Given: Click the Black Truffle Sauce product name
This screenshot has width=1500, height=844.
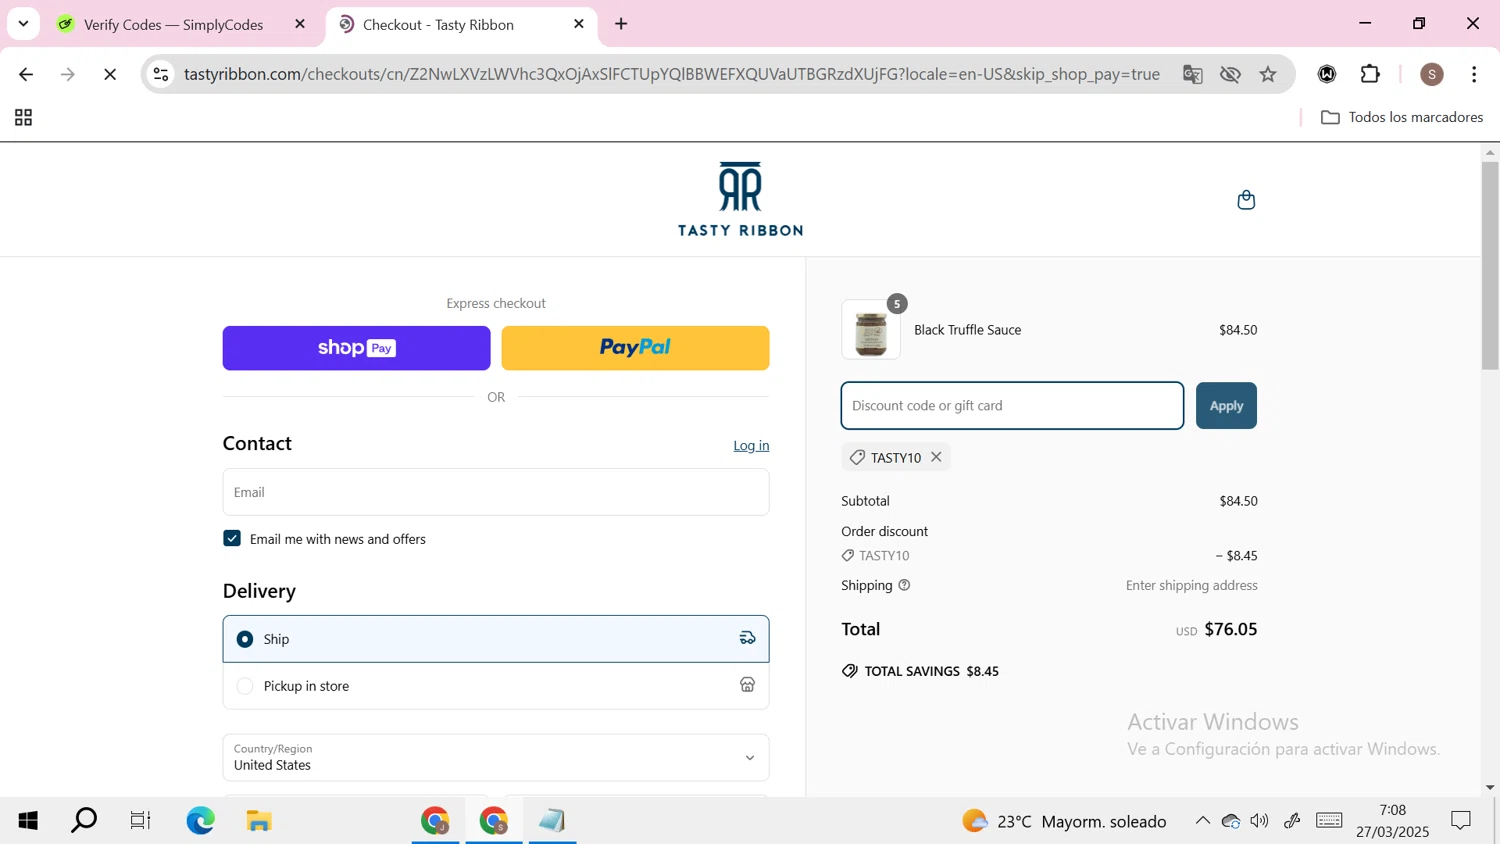Looking at the screenshot, I should point(967,330).
